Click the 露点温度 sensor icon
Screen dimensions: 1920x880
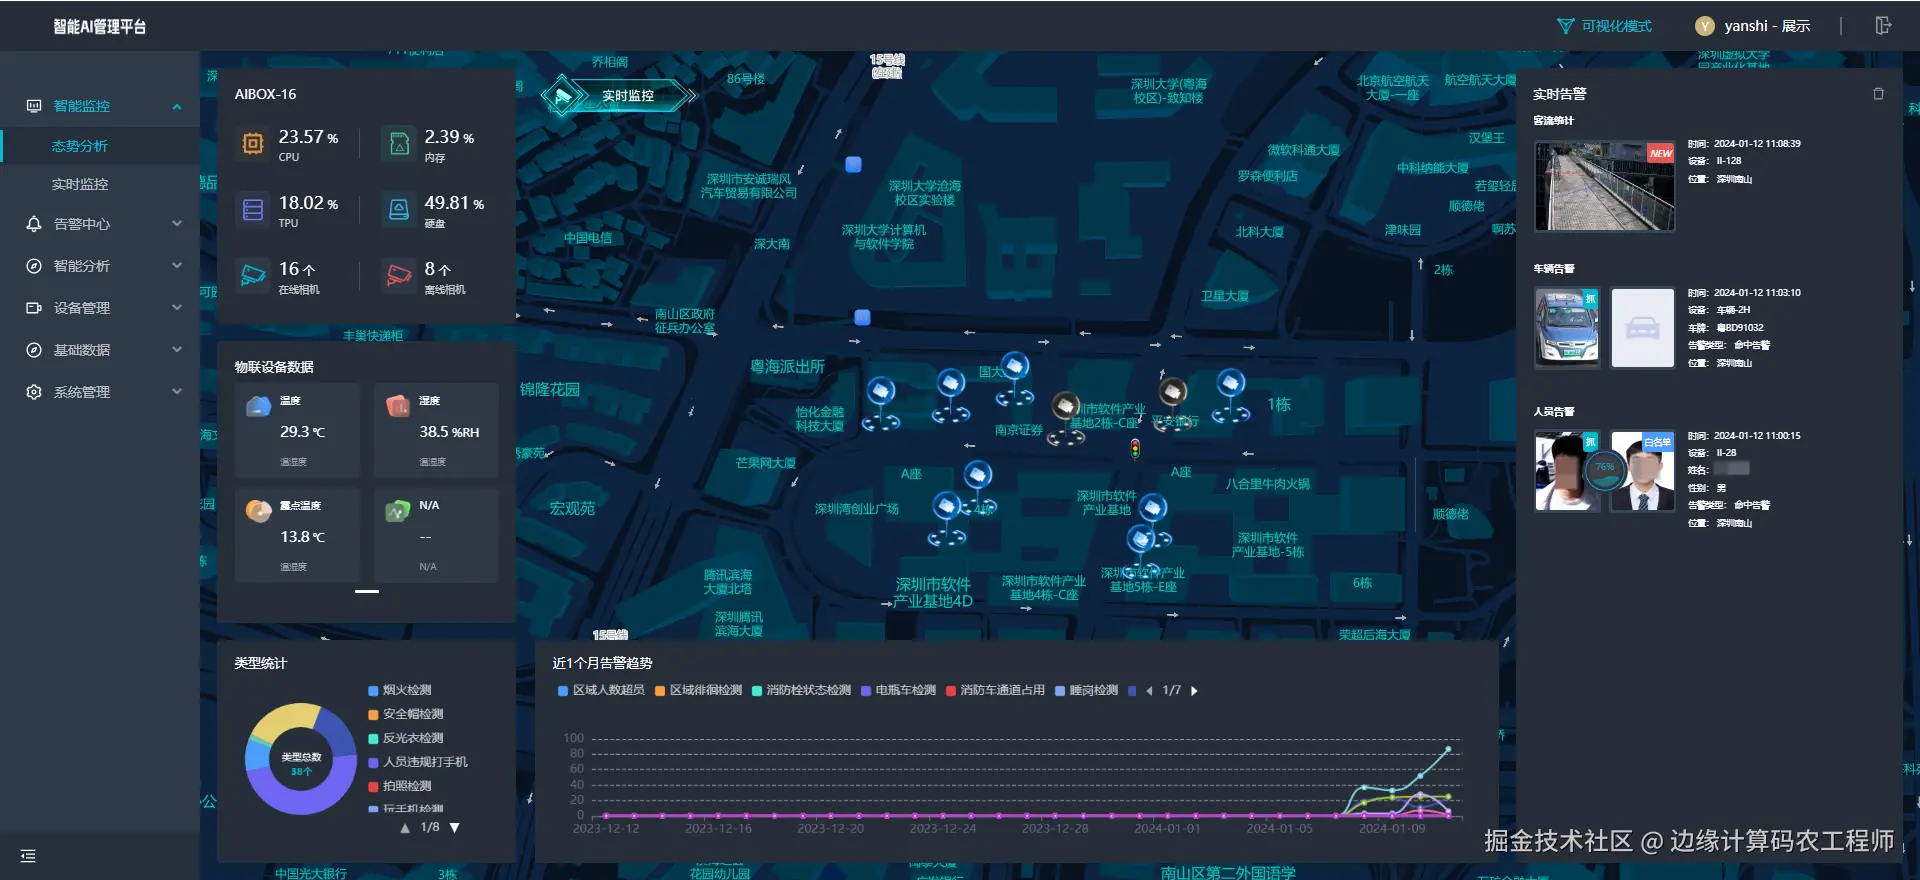[259, 511]
